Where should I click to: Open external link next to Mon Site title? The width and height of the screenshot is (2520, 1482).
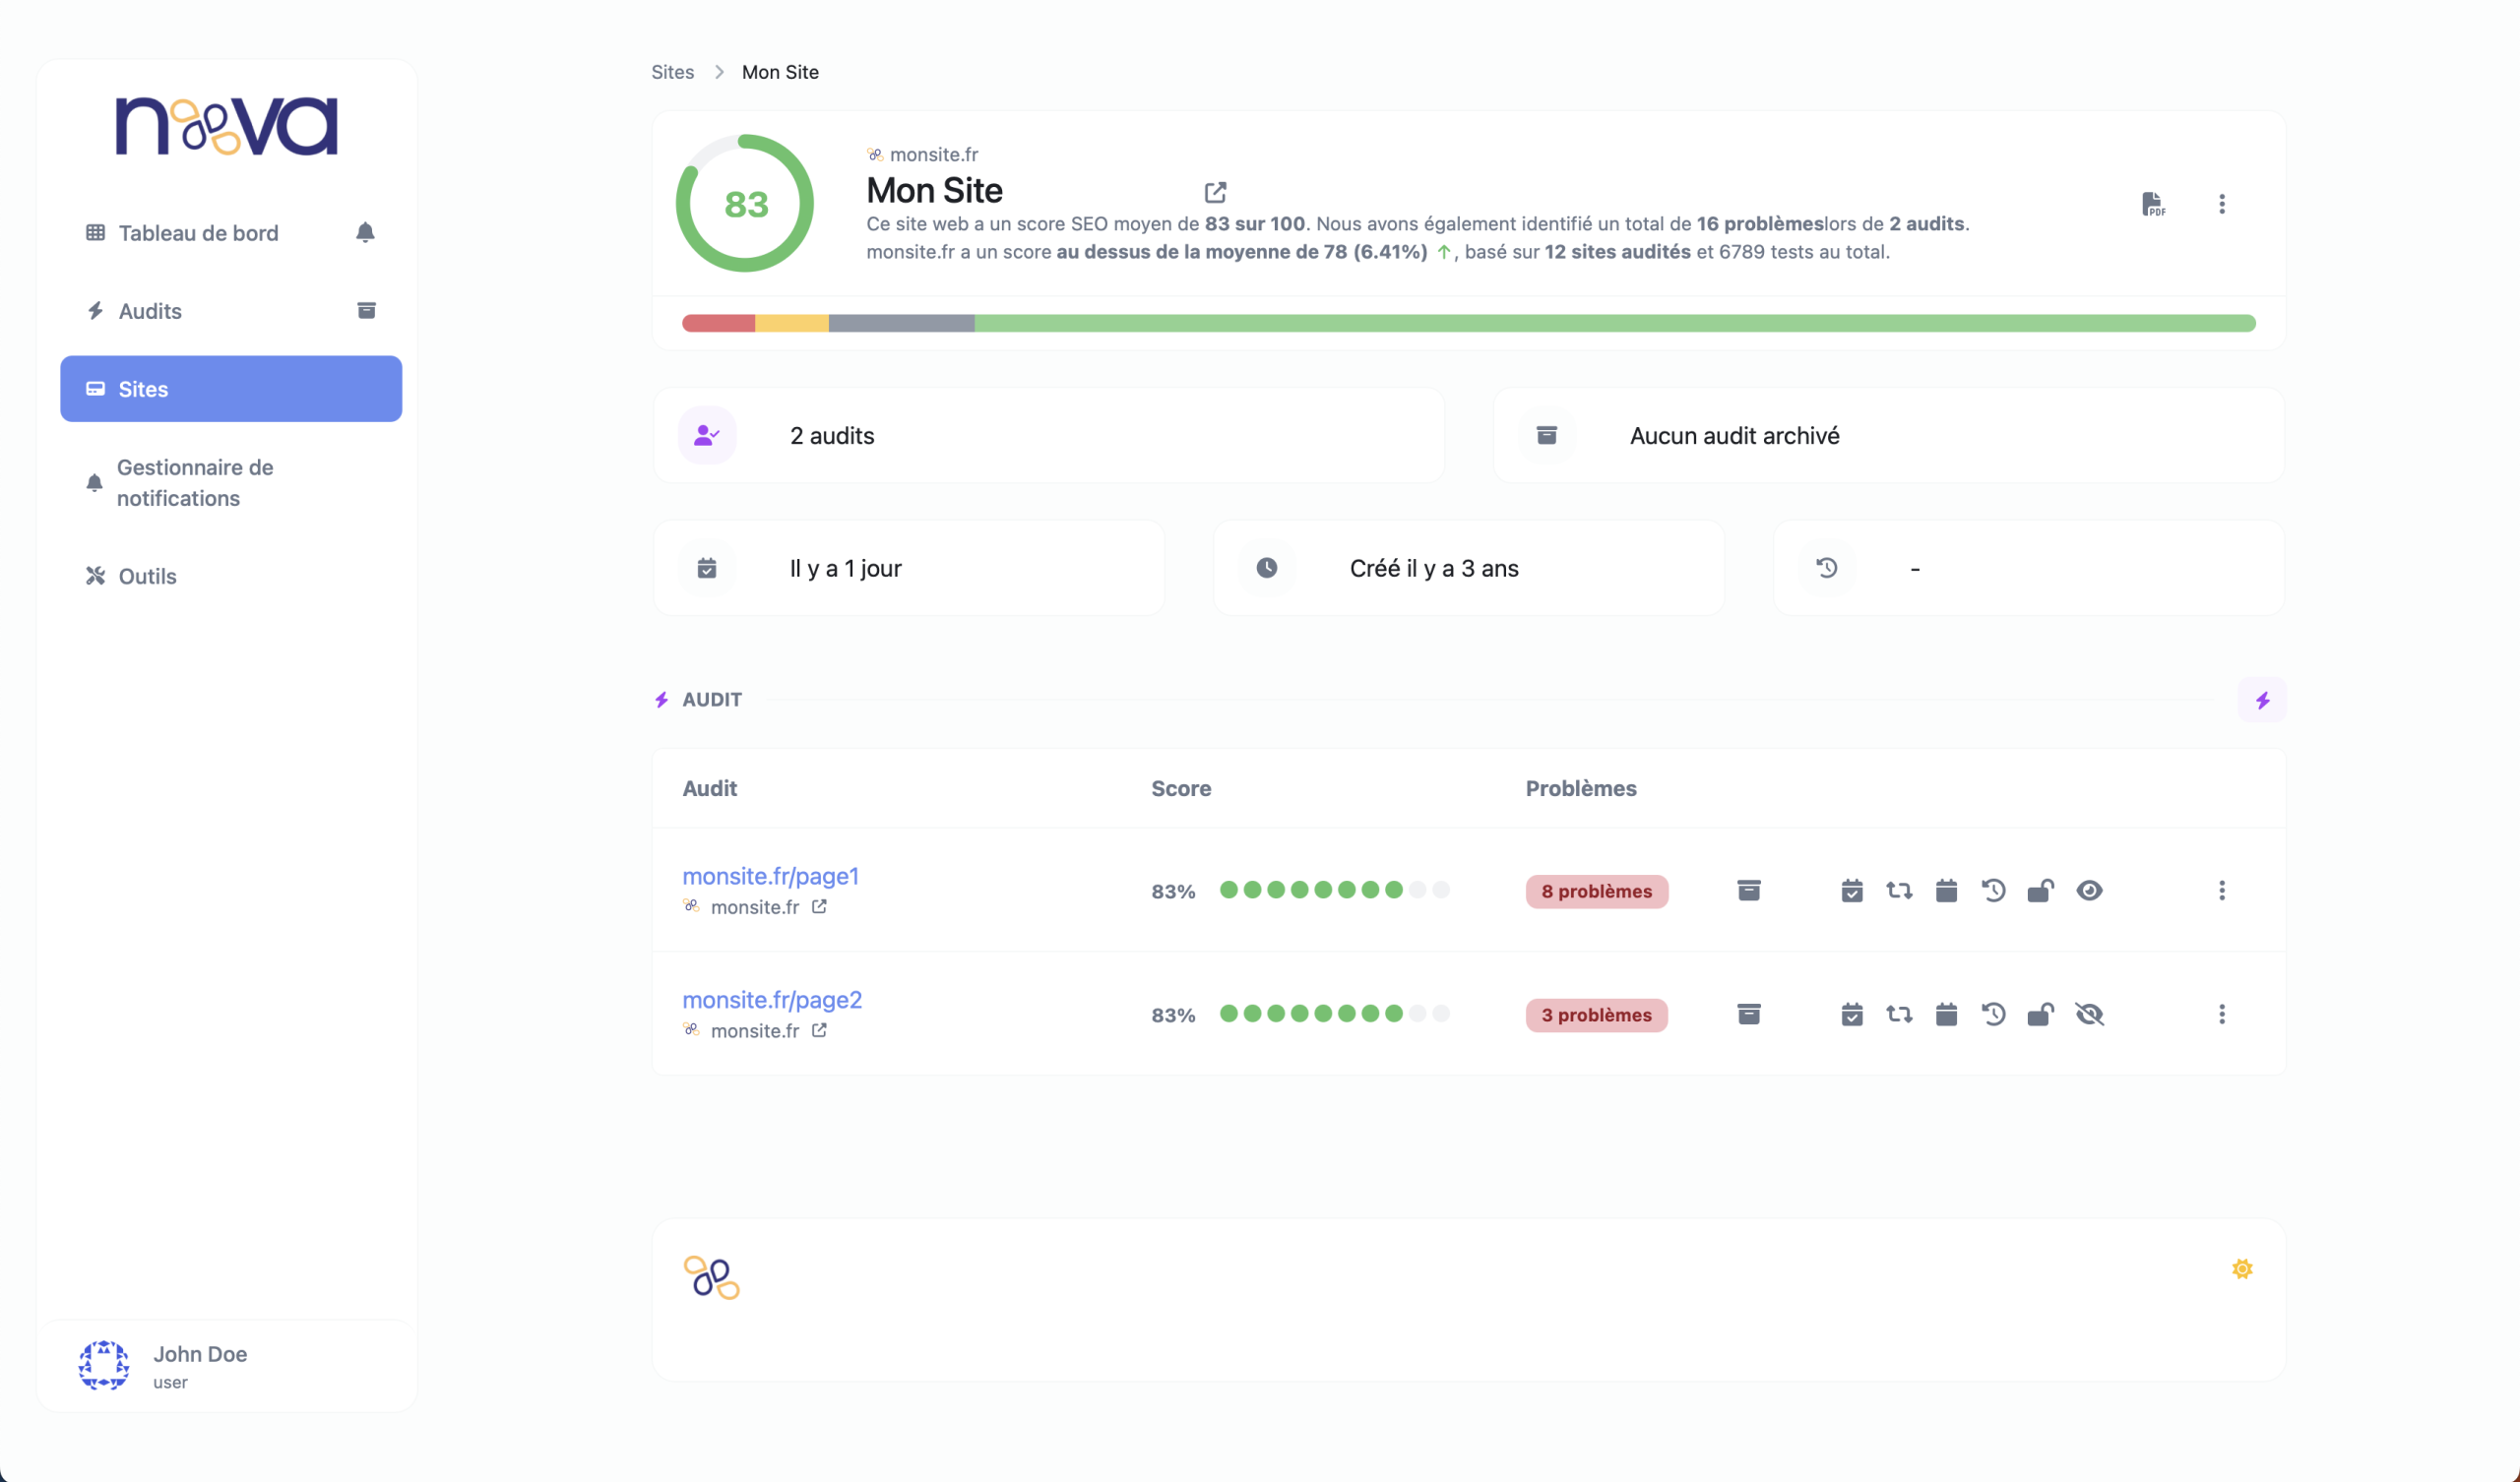[x=1215, y=192]
